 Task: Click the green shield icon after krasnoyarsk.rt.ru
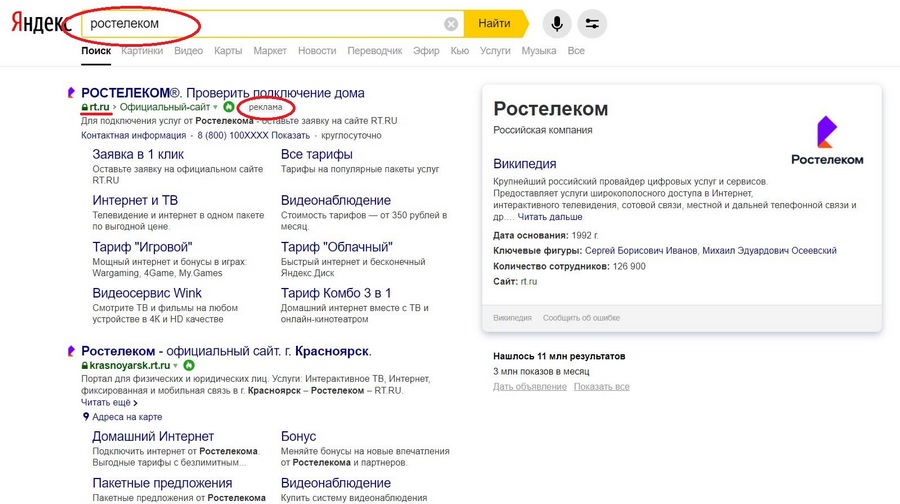click(189, 365)
